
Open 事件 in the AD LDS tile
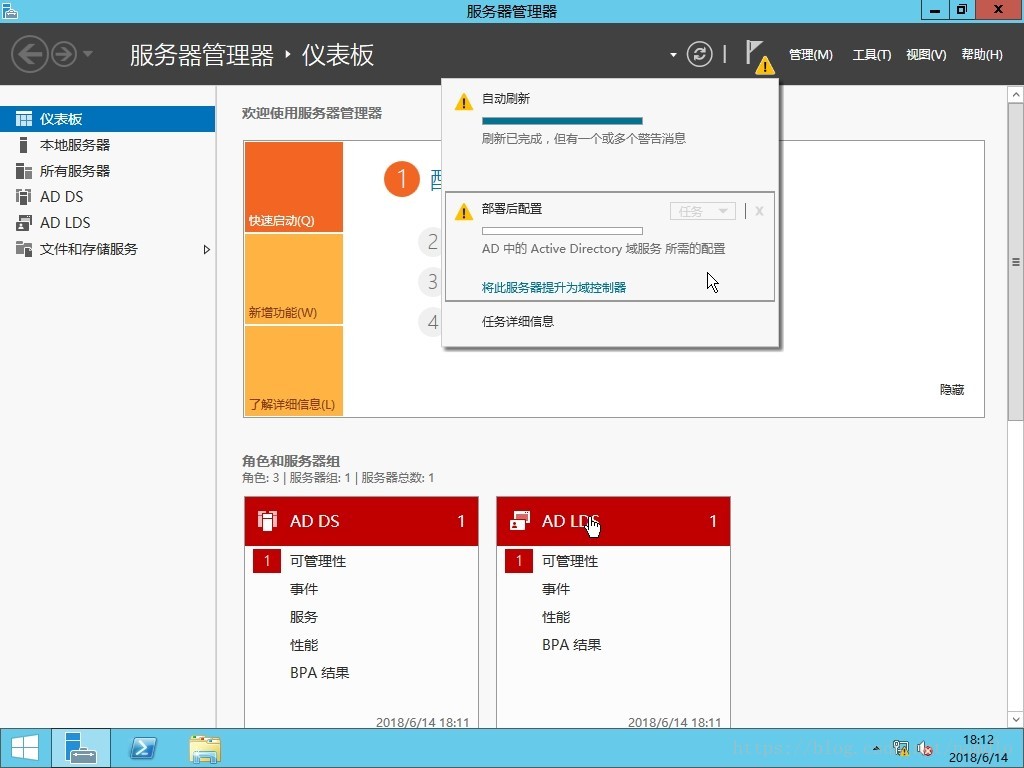click(x=556, y=589)
